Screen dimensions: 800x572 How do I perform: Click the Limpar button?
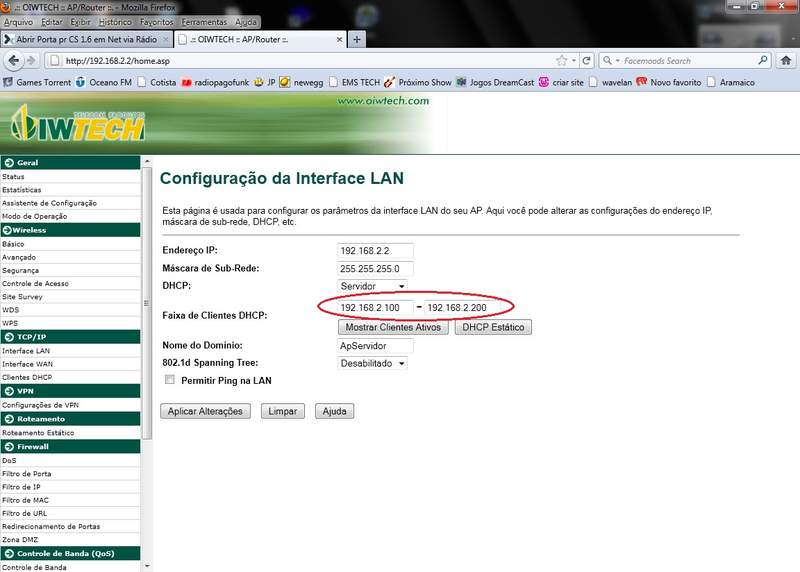(x=283, y=411)
